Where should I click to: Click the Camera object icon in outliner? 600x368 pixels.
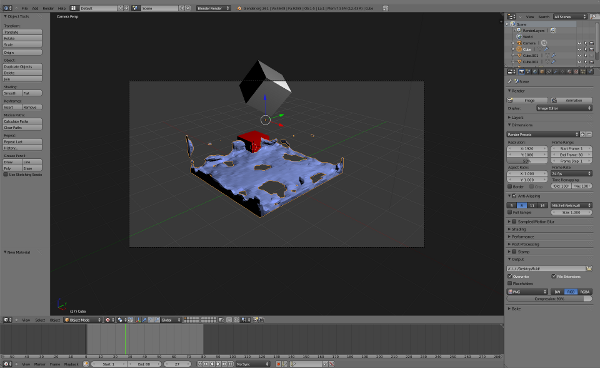coord(519,43)
